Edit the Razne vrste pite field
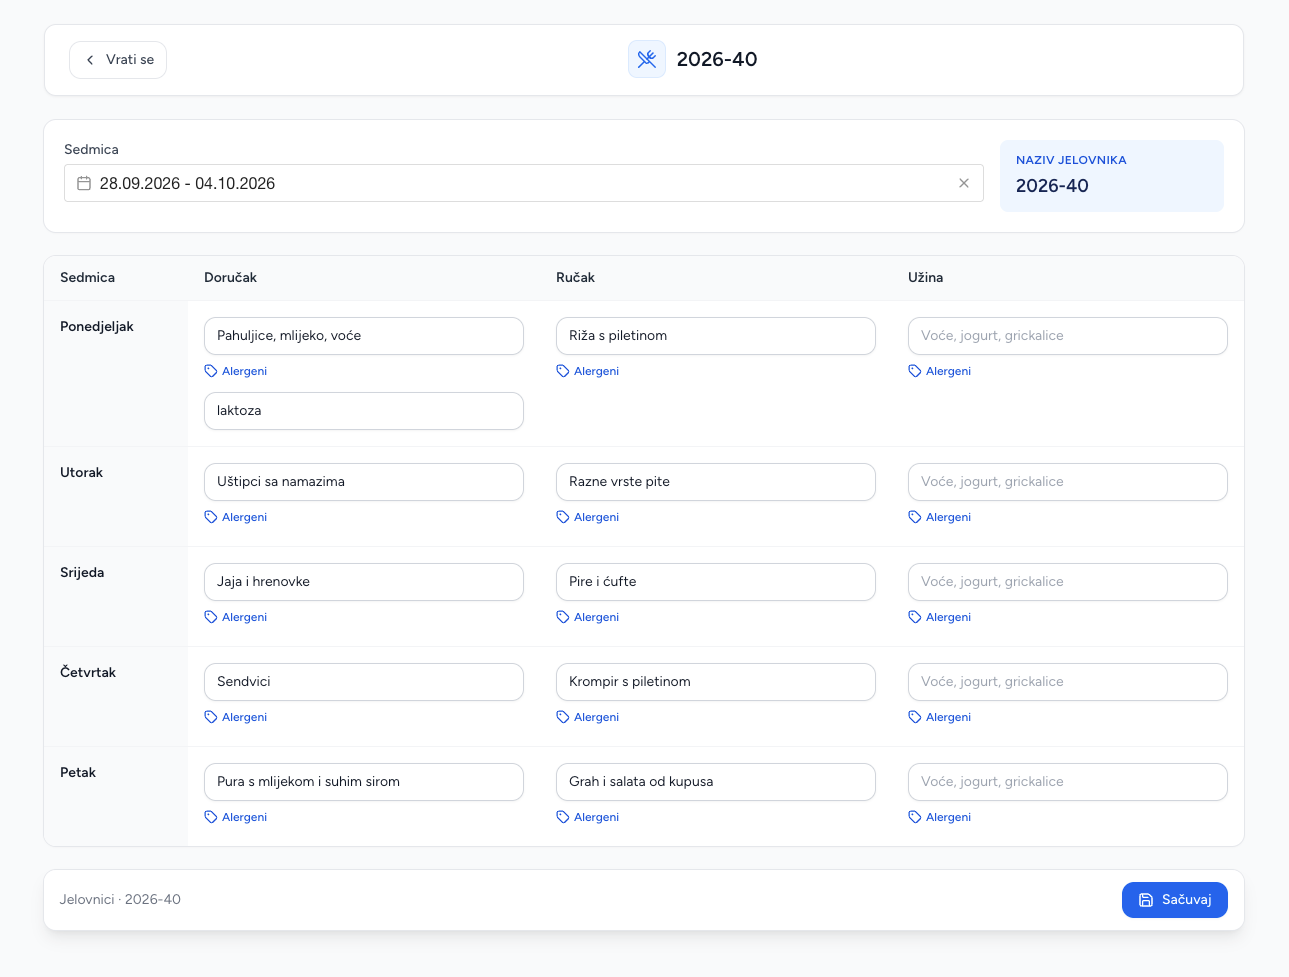This screenshot has width=1289, height=977. 716,482
